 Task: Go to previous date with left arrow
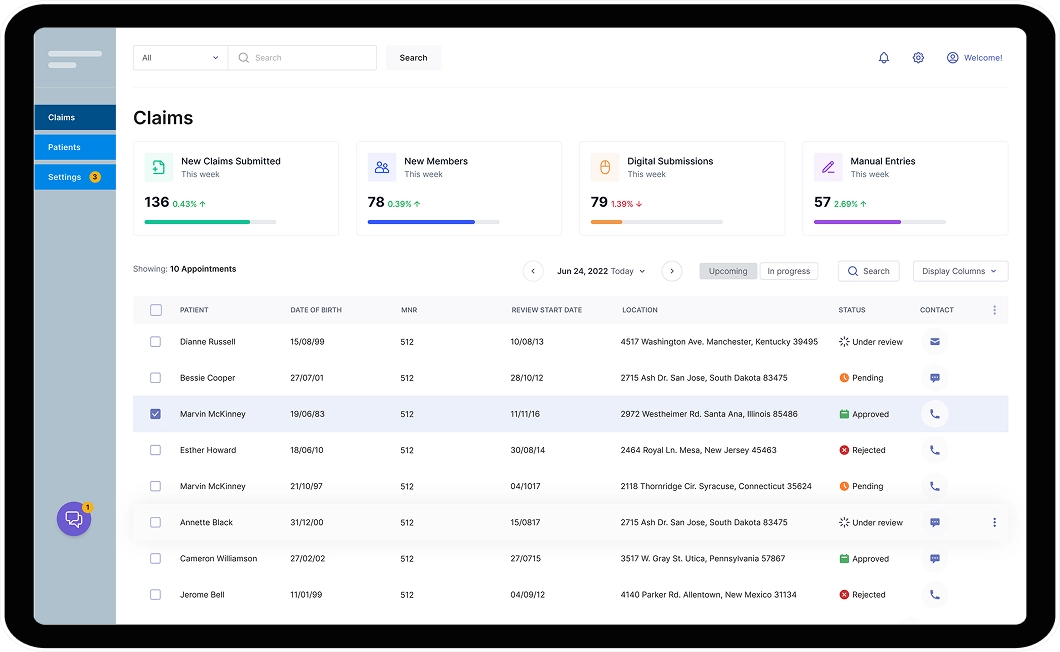(533, 271)
